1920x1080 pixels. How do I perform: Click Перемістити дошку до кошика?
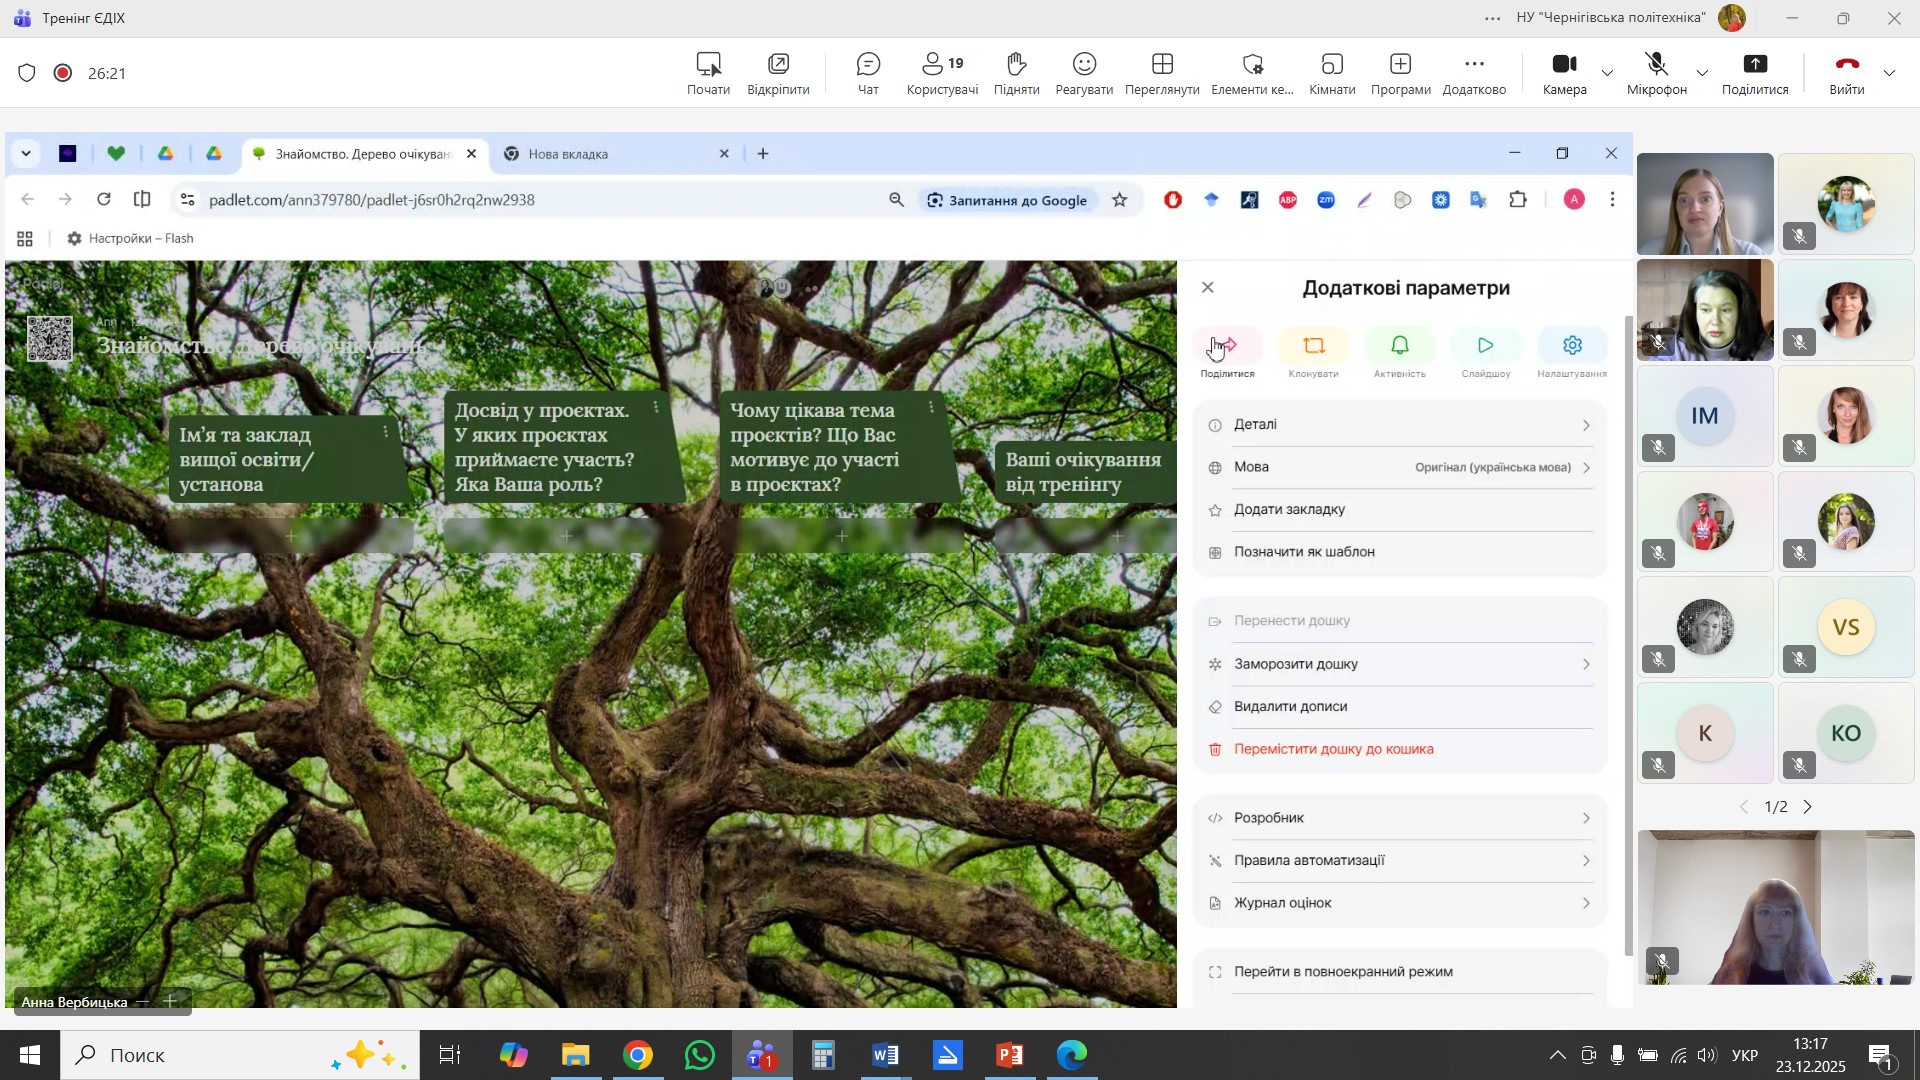[x=1333, y=749]
